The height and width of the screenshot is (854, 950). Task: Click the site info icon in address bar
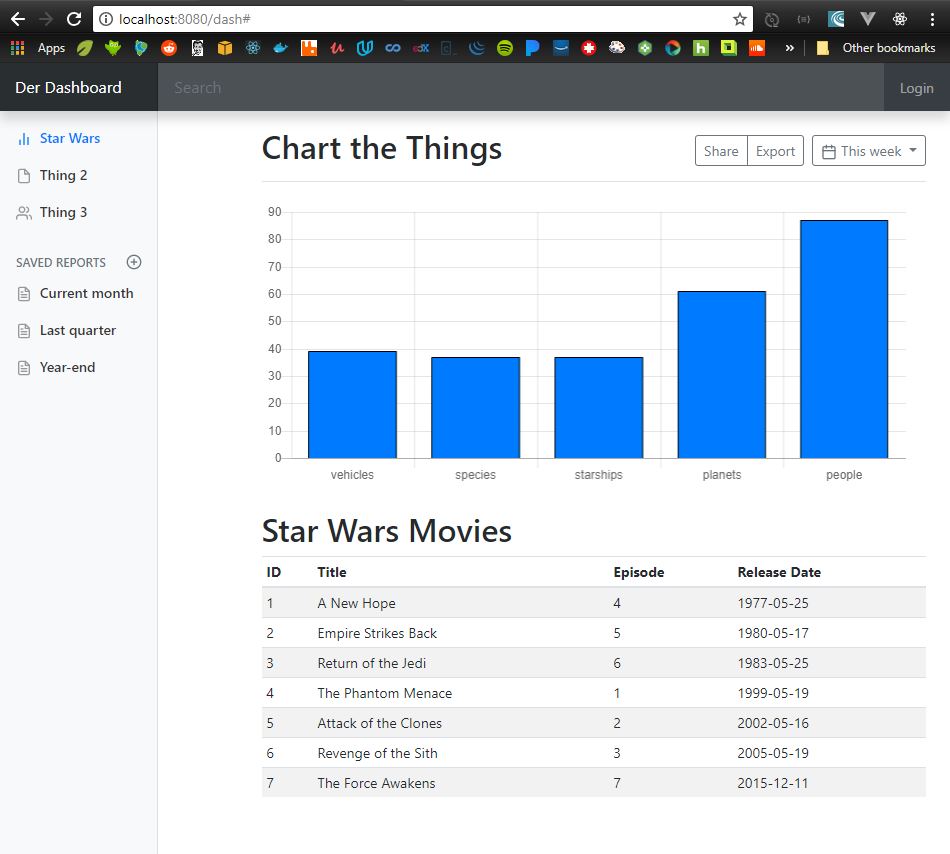coord(106,19)
